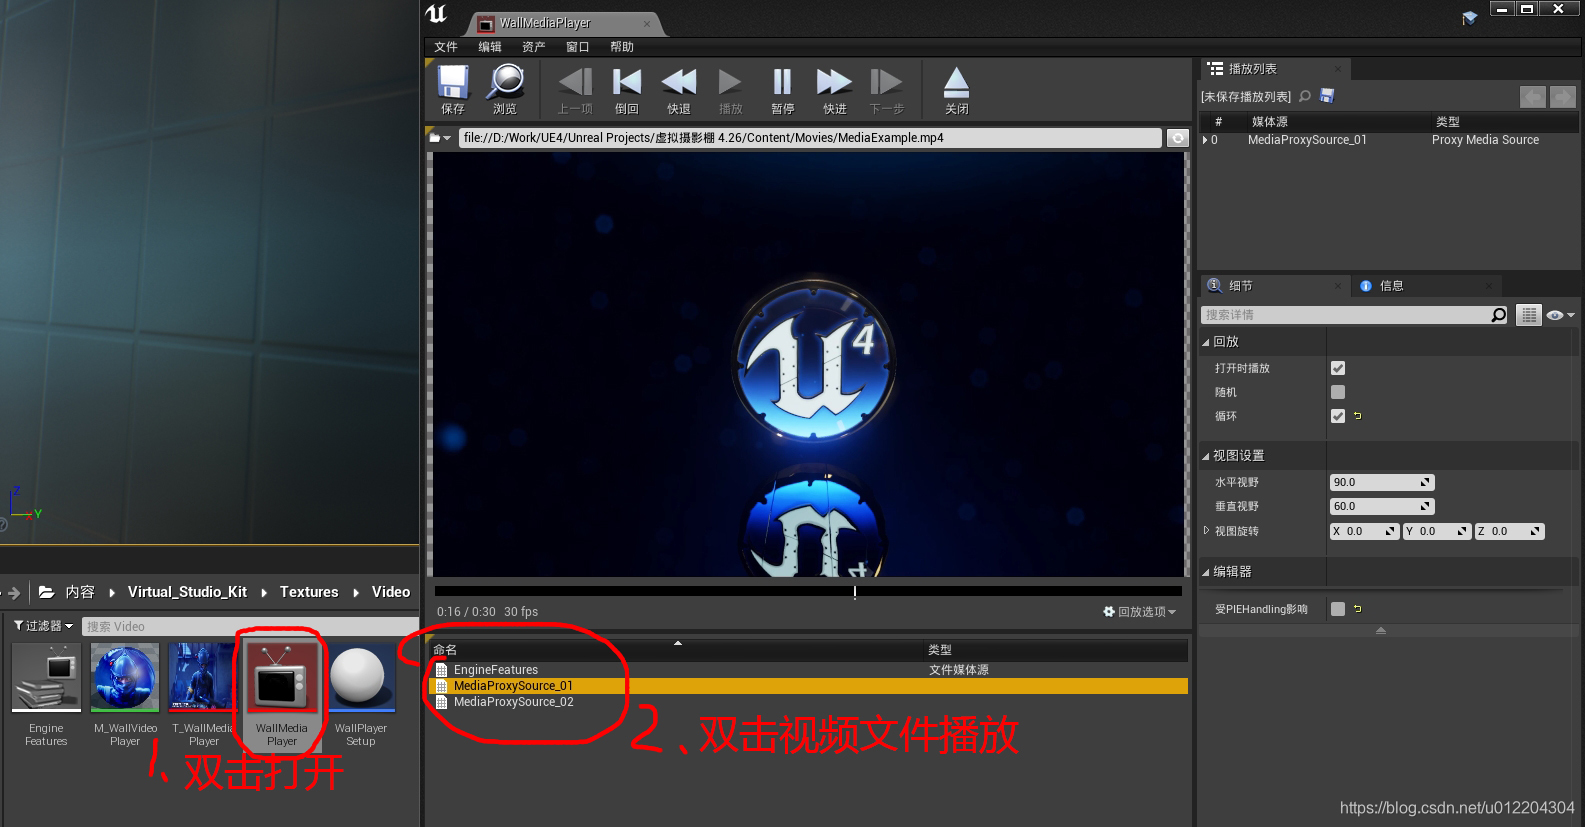Toggle the 受PIEHandling影响 checkbox
This screenshot has width=1585, height=827.
pyautogui.click(x=1338, y=608)
